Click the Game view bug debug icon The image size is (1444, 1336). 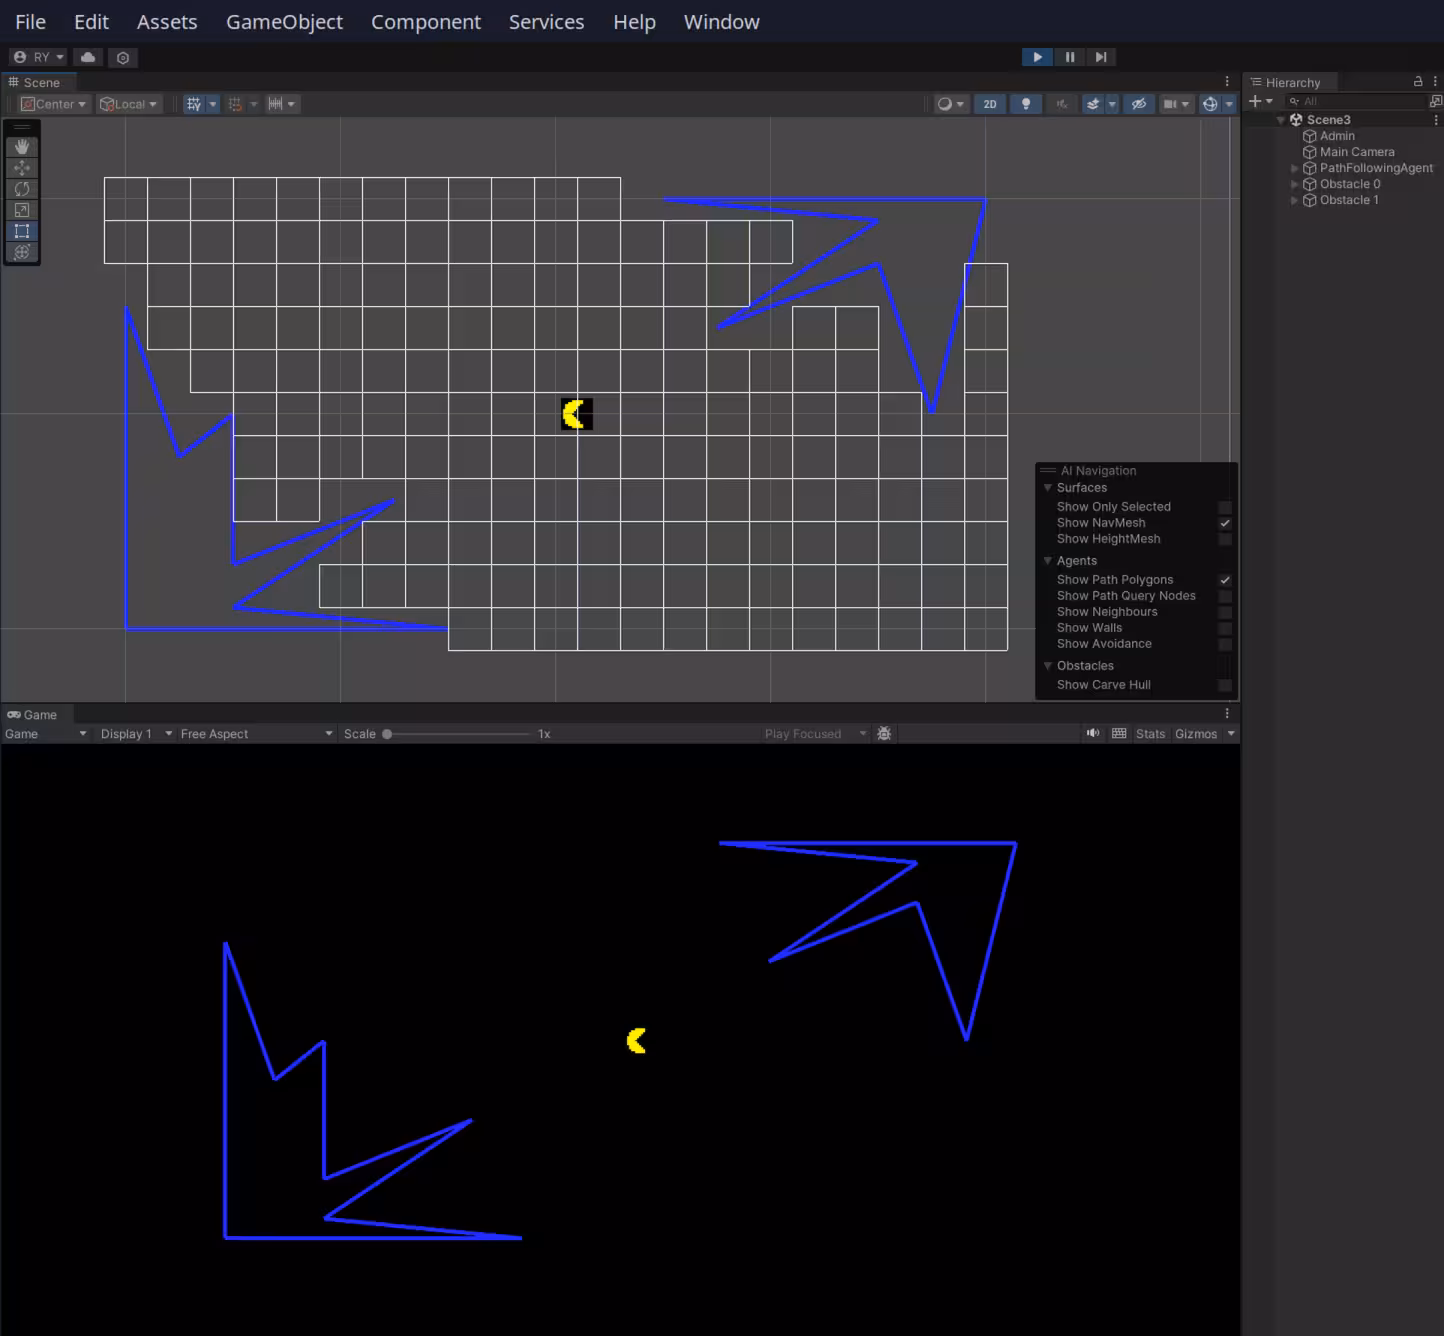884,734
